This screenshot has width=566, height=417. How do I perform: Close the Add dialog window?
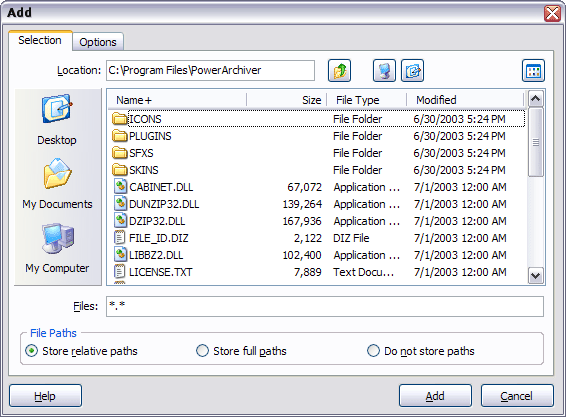[552, 13]
